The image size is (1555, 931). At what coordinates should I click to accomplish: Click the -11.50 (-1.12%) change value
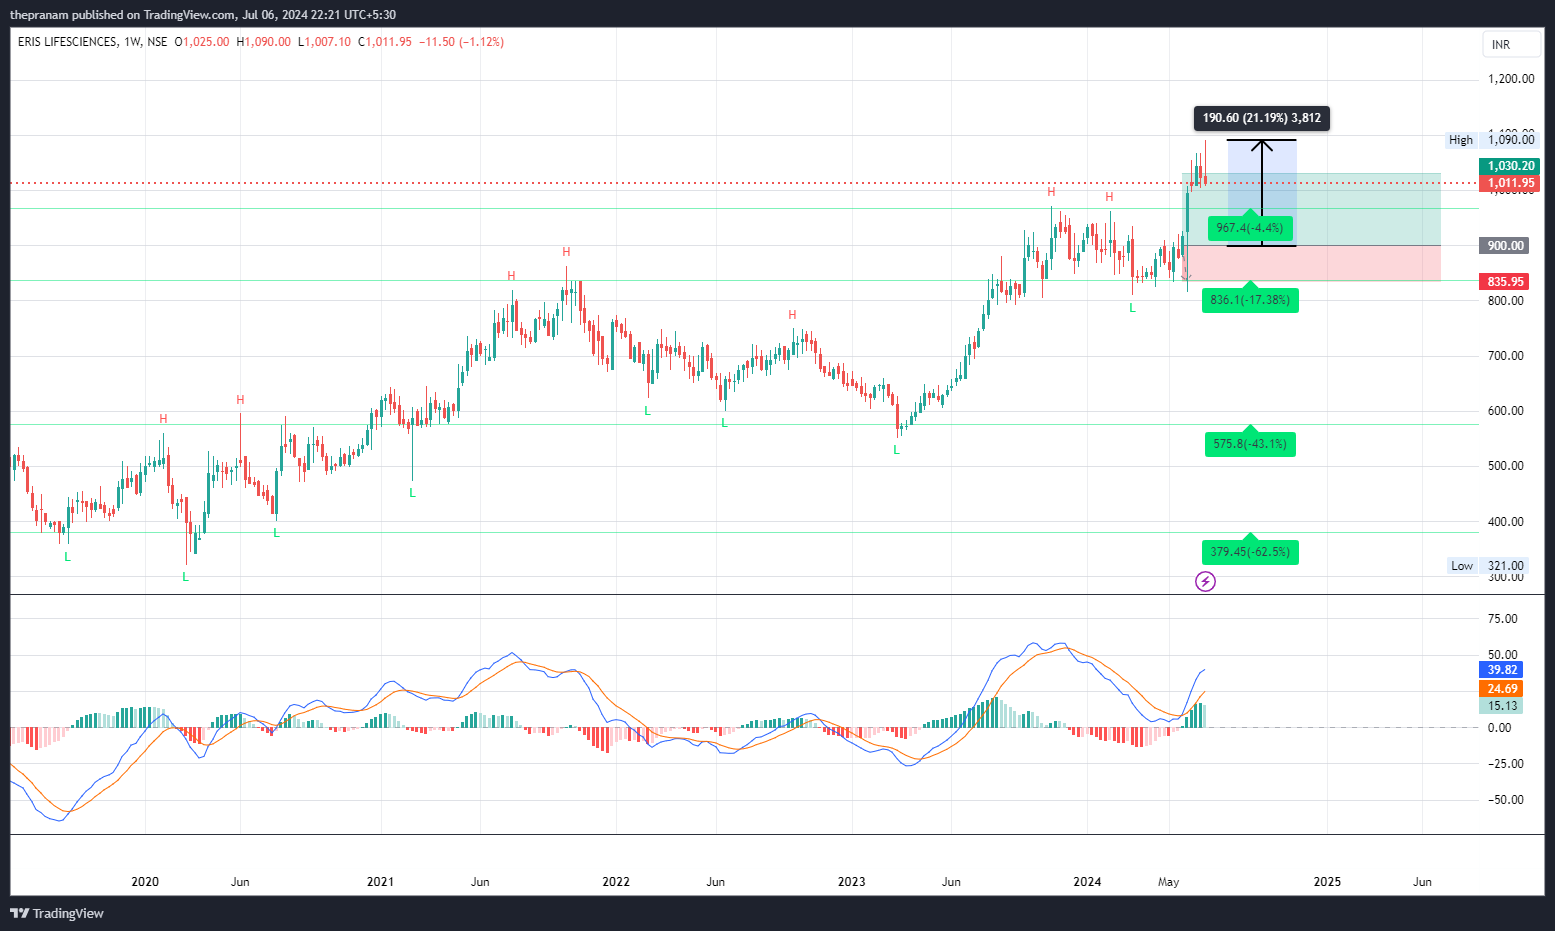pos(461,42)
